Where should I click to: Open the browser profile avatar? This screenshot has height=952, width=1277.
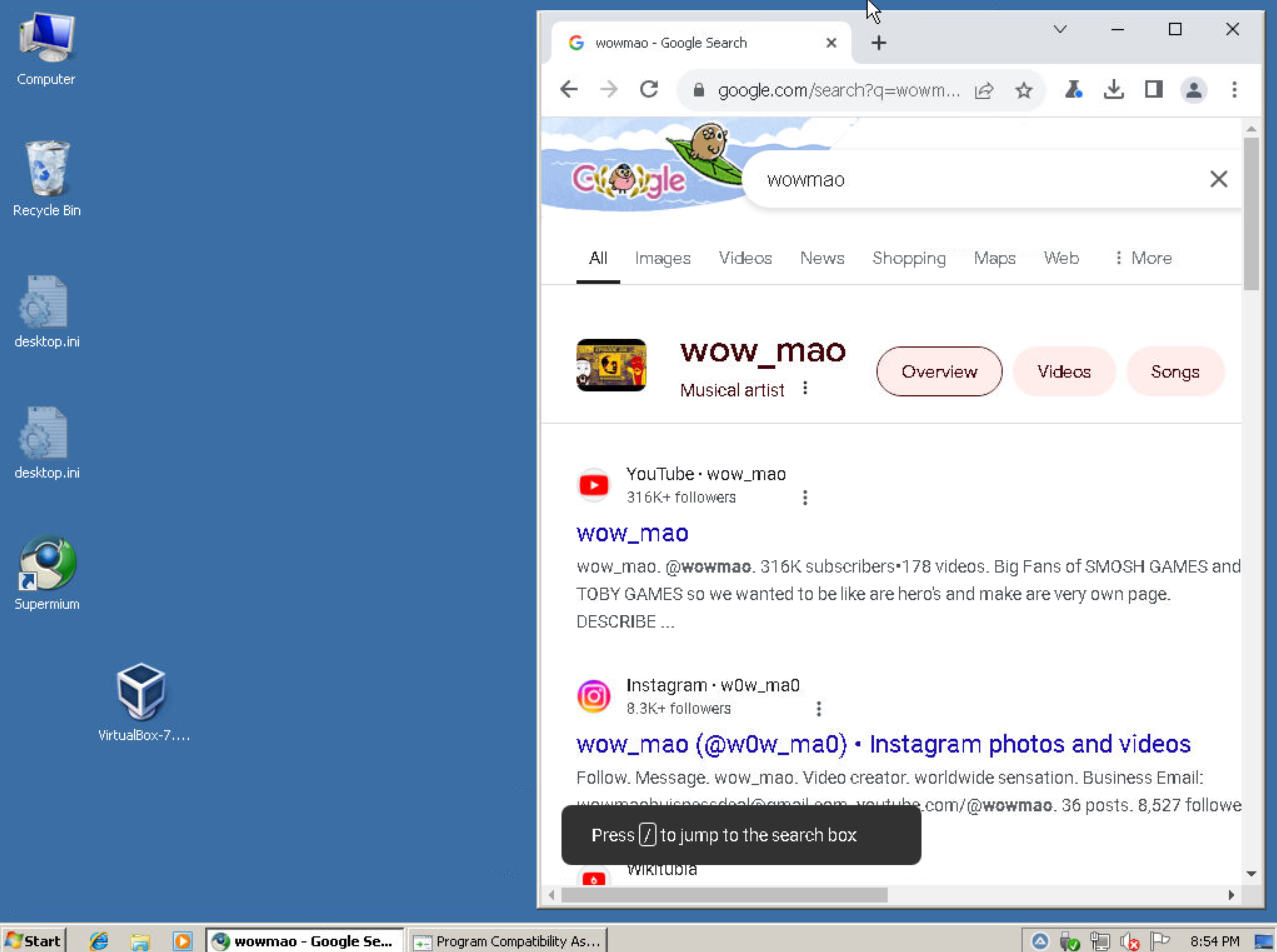click(x=1194, y=90)
